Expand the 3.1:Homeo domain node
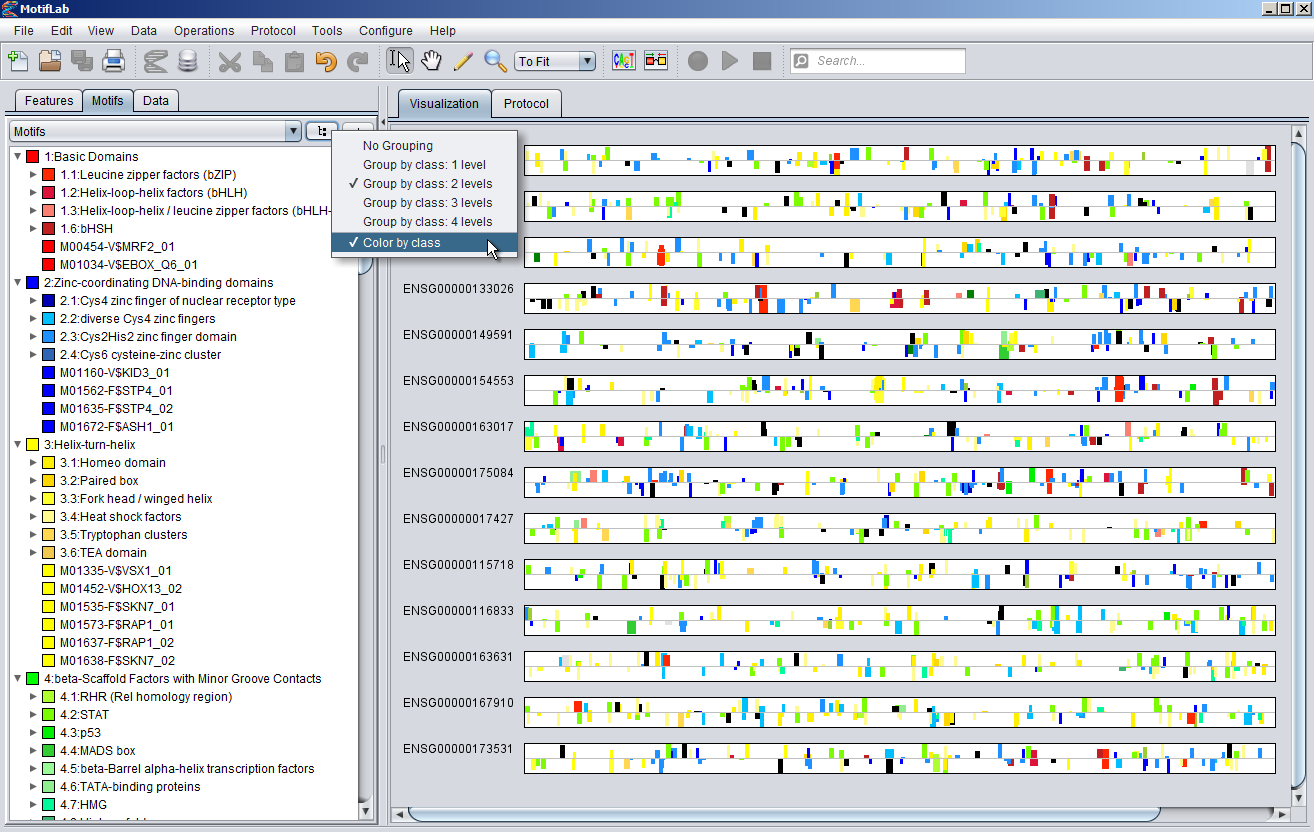 (33, 463)
